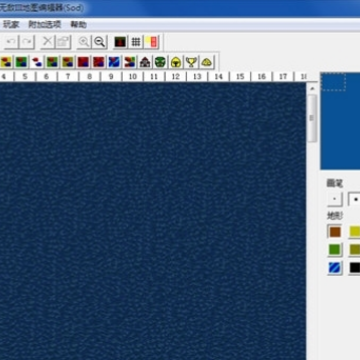360x360 pixels.
Task: Select the smallest single-tile brush size
Action: 335,199
